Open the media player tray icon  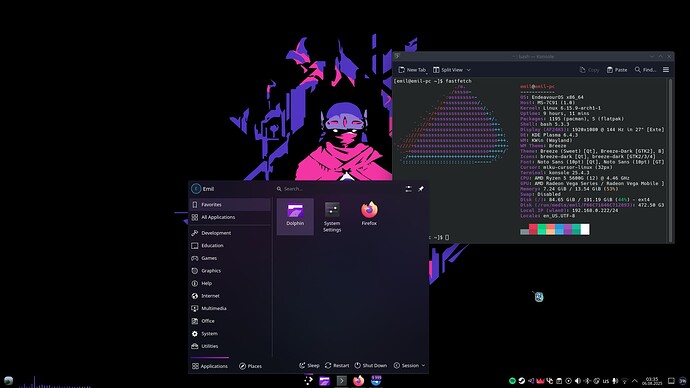pos(569,381)
